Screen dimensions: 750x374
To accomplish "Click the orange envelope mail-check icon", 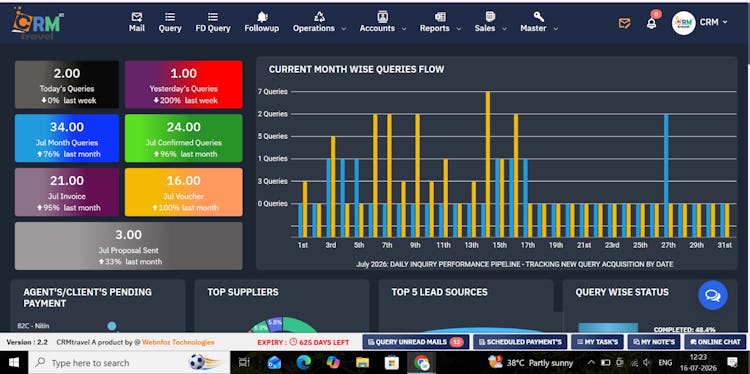I will pyautogui.click(x=624, y=23).
